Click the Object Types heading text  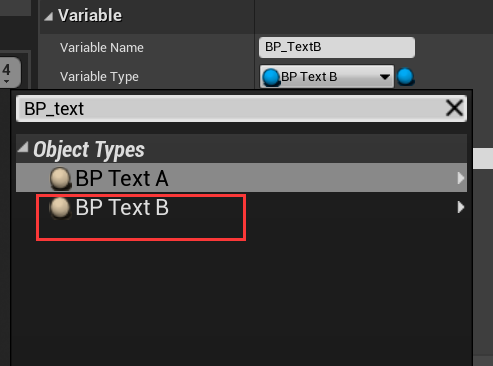[x=89, y=149]
